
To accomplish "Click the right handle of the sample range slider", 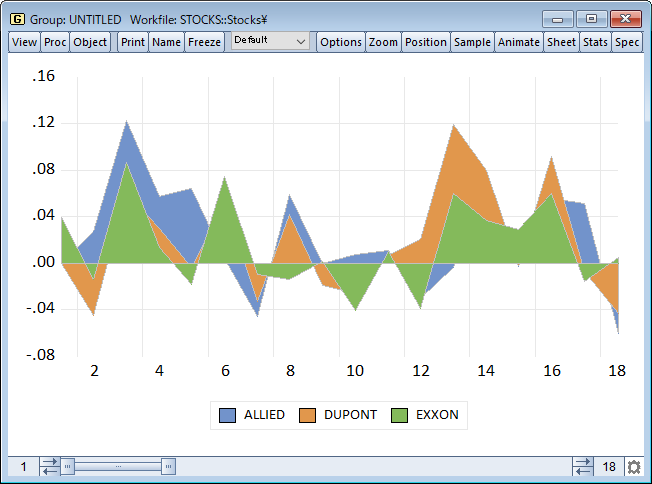I will click(168, 467).
